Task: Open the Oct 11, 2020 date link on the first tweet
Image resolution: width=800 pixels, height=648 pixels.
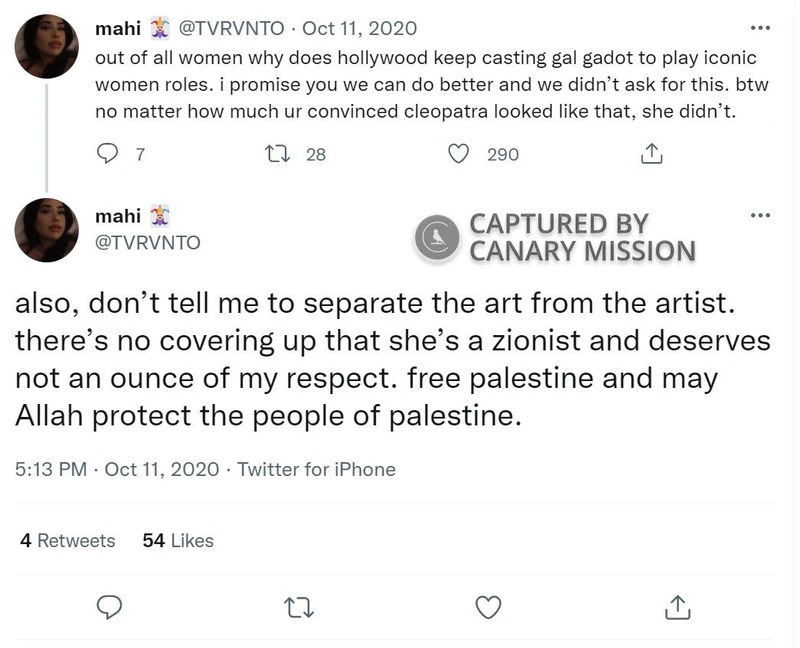Action: (x=360, y=29)
